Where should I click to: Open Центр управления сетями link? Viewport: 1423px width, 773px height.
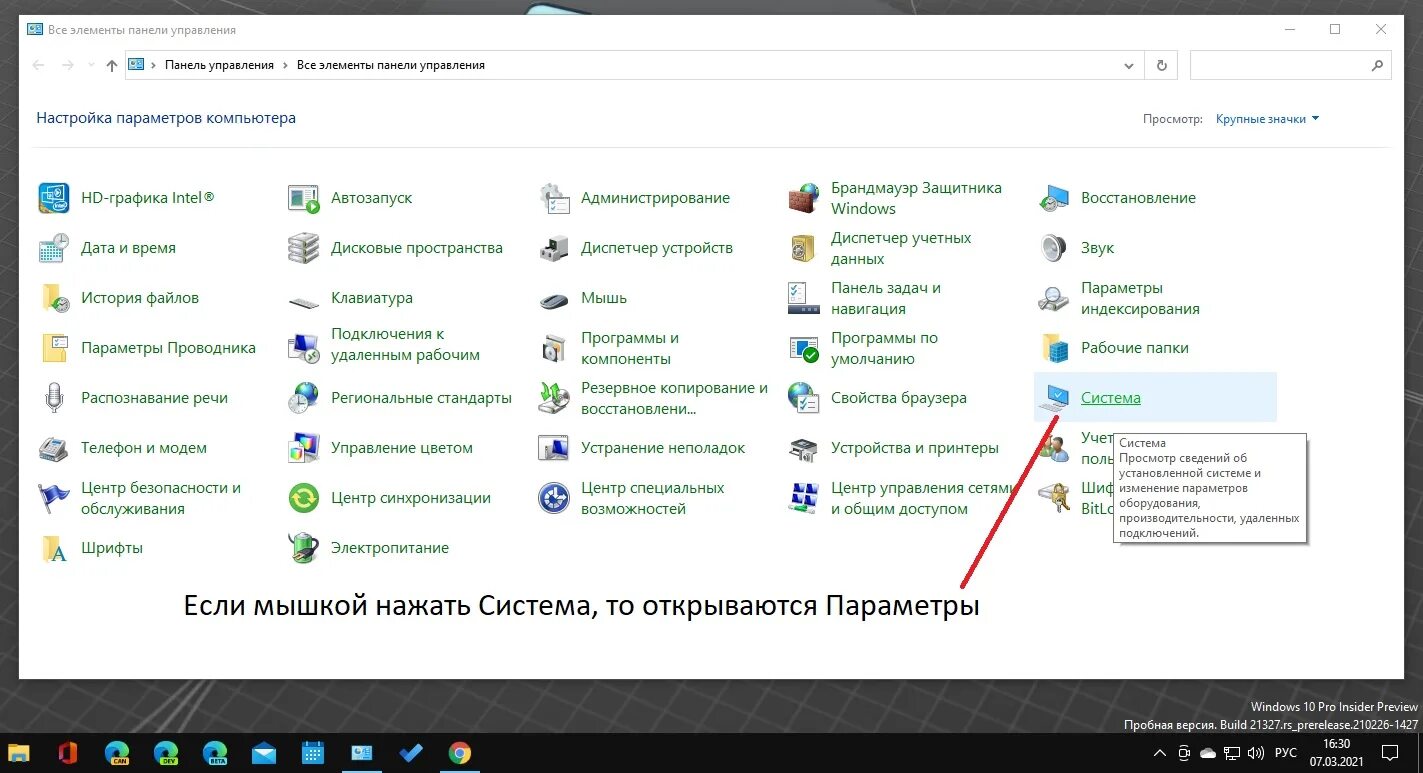(923, 498)
